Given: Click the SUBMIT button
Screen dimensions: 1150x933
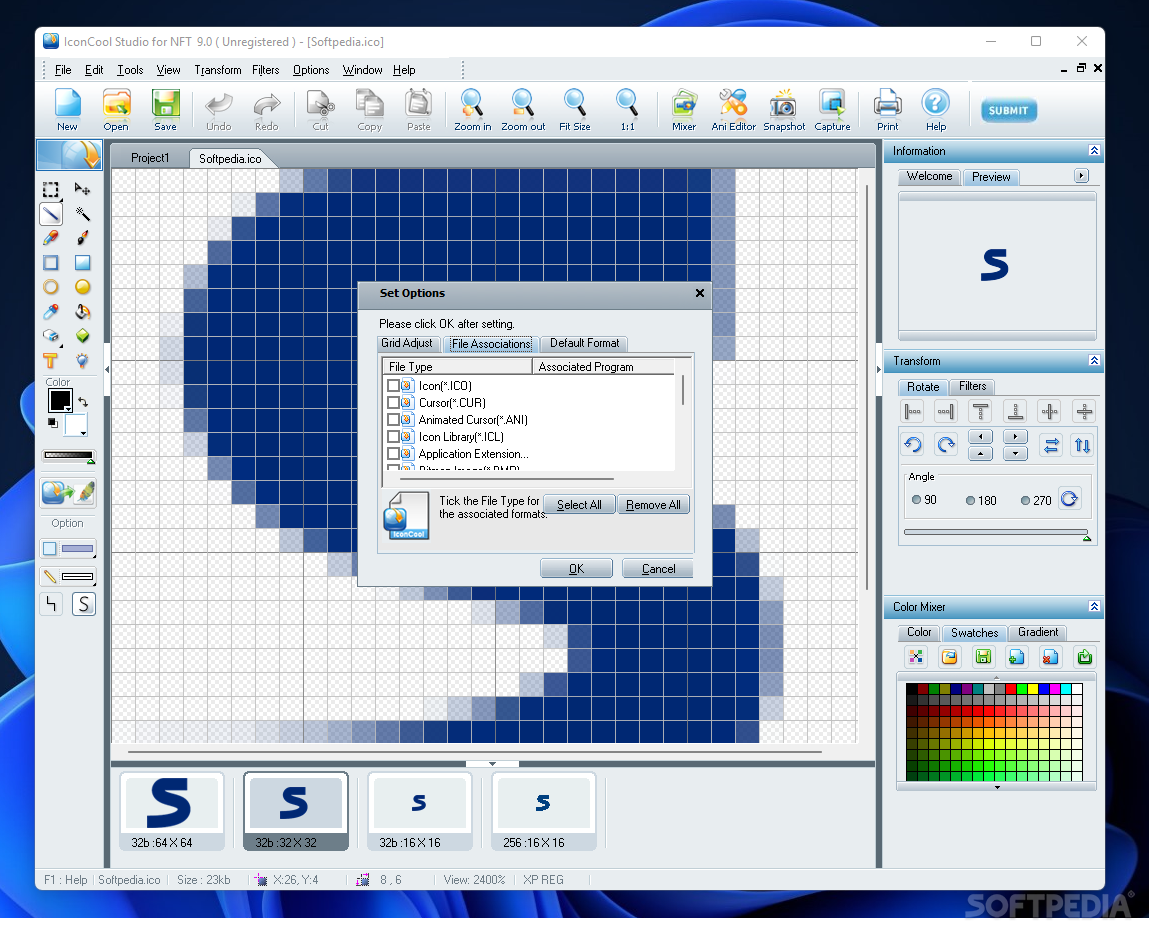Looking at the screenshot, I should tap(1008, 111).
